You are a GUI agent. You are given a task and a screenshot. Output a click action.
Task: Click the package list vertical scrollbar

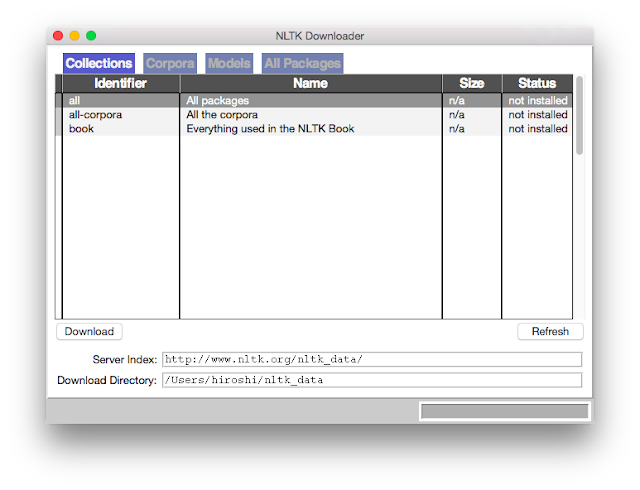click(579, 116)
